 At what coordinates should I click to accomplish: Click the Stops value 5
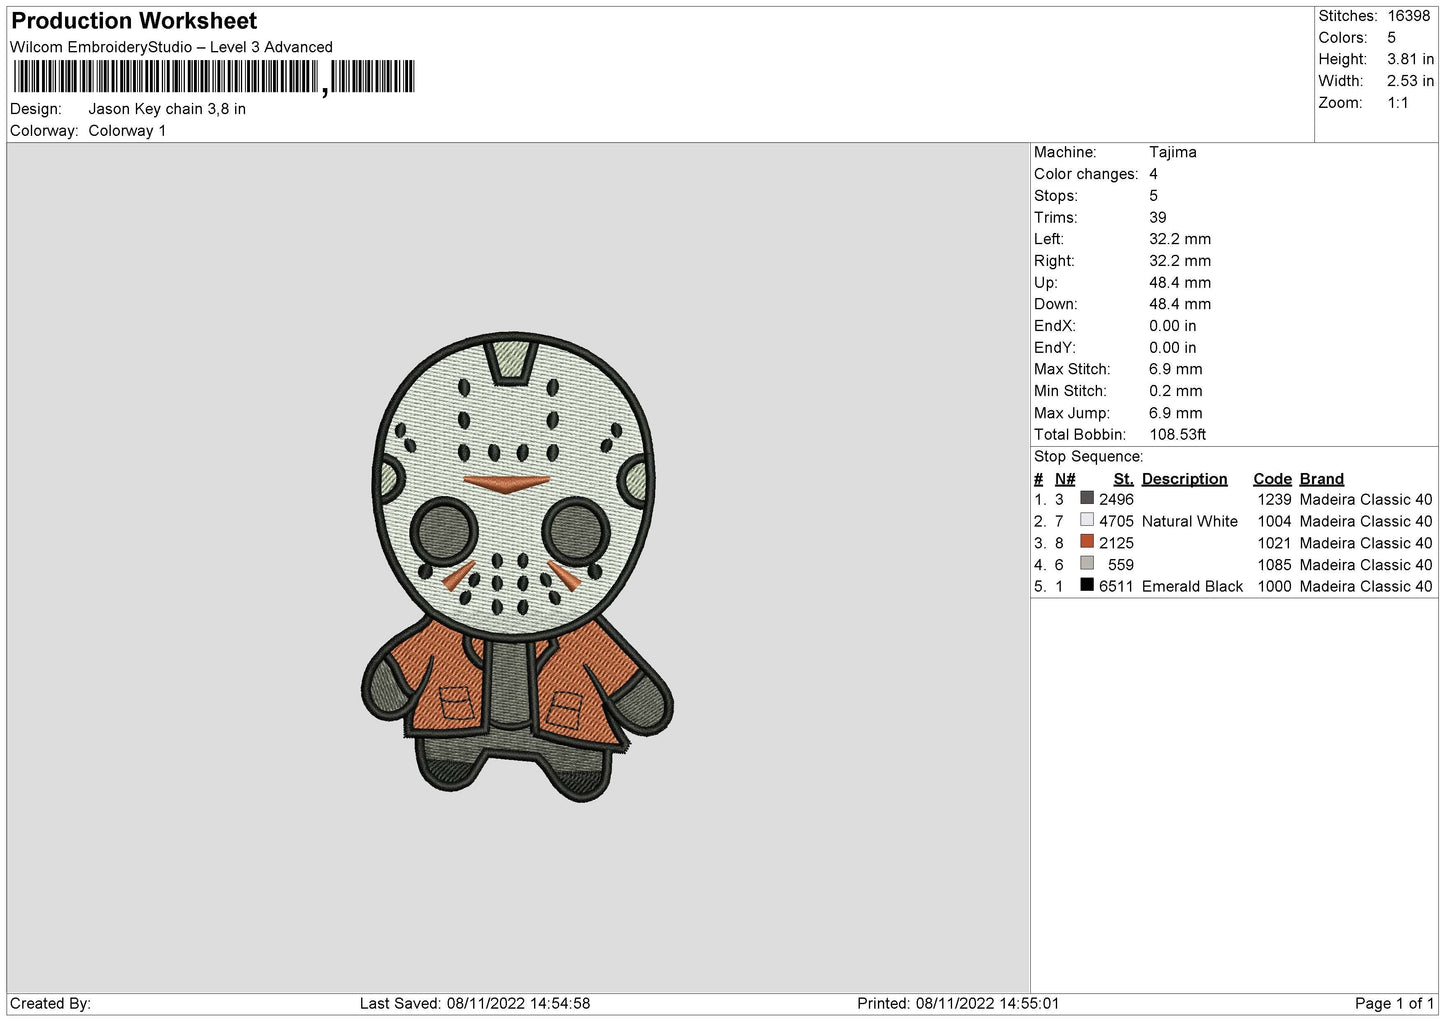[x=1153, y=196]
